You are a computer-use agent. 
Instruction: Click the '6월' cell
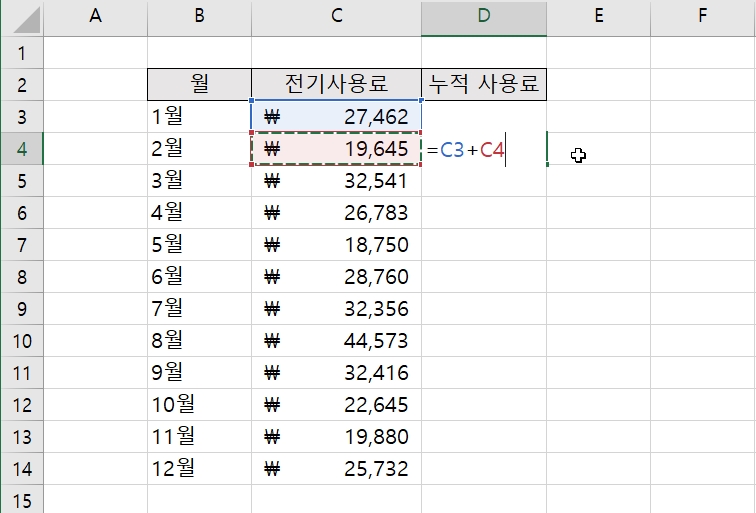coord(199,277)
